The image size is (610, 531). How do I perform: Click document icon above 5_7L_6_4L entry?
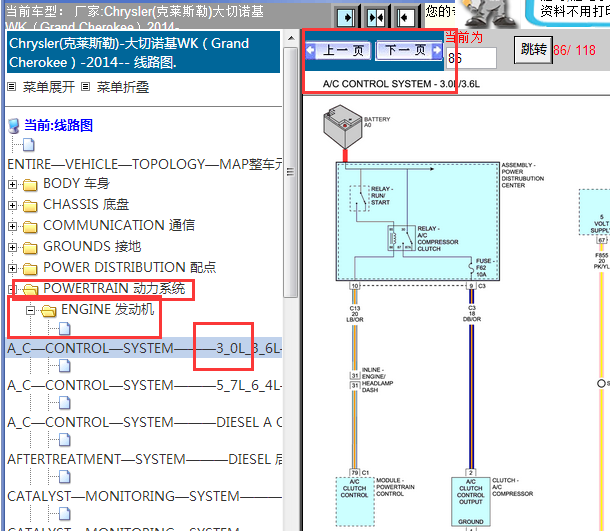[65, 366]
